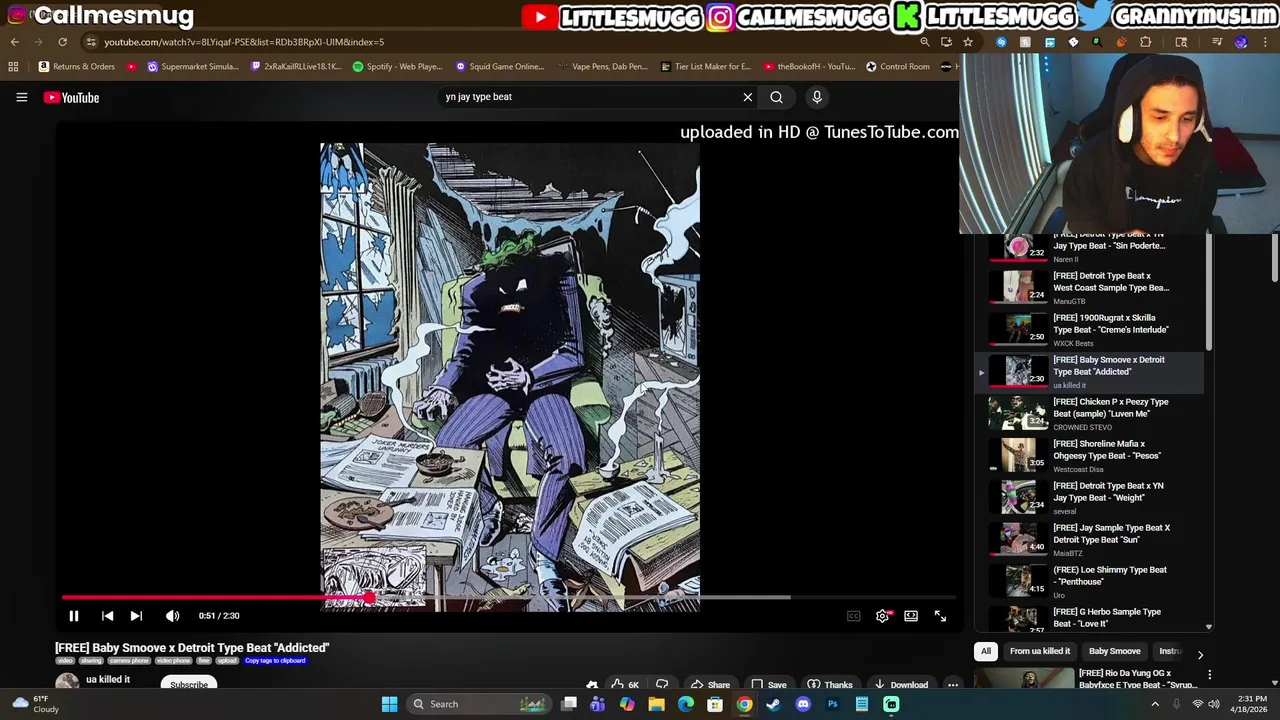Open the YouTube hamburger guide menu
This screenshot has height=720, width=1280.
tap(21, 97)
